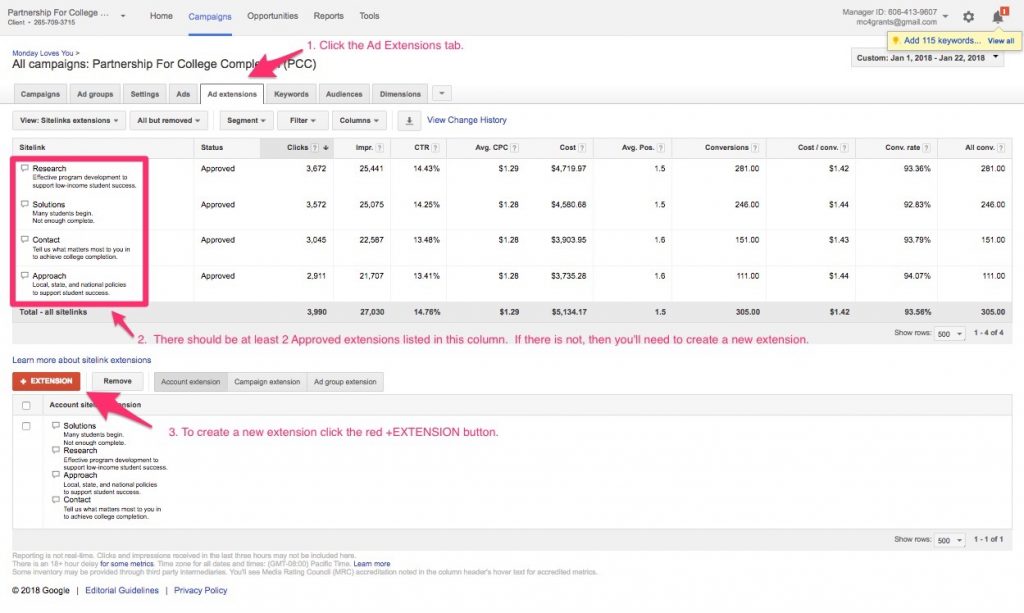This screenshot has height=613, width=1024.
Task: Switch to the Campaigns tab
Action: (x=40, y=94)
